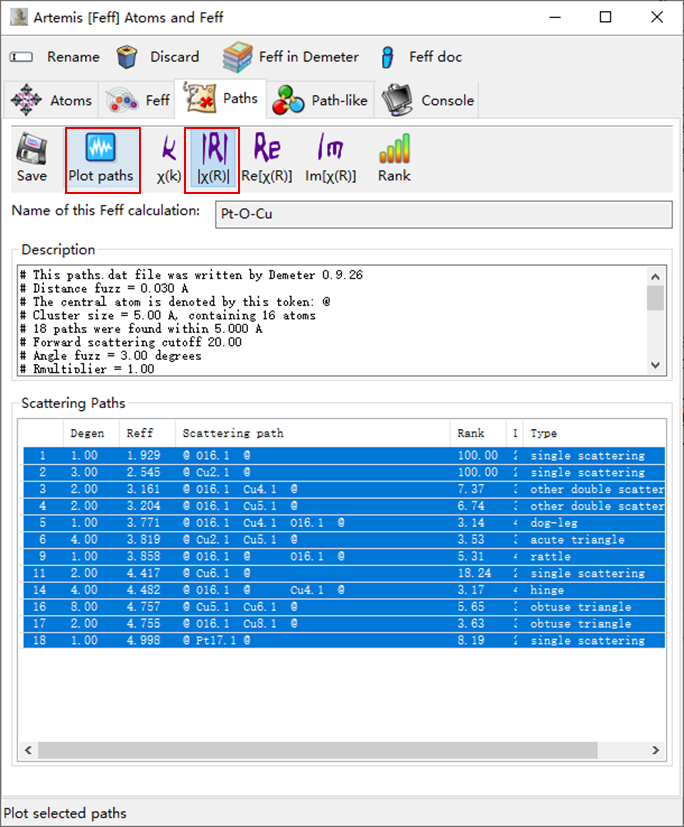Minimize the Artemis Feff window

tap(555, 17)
